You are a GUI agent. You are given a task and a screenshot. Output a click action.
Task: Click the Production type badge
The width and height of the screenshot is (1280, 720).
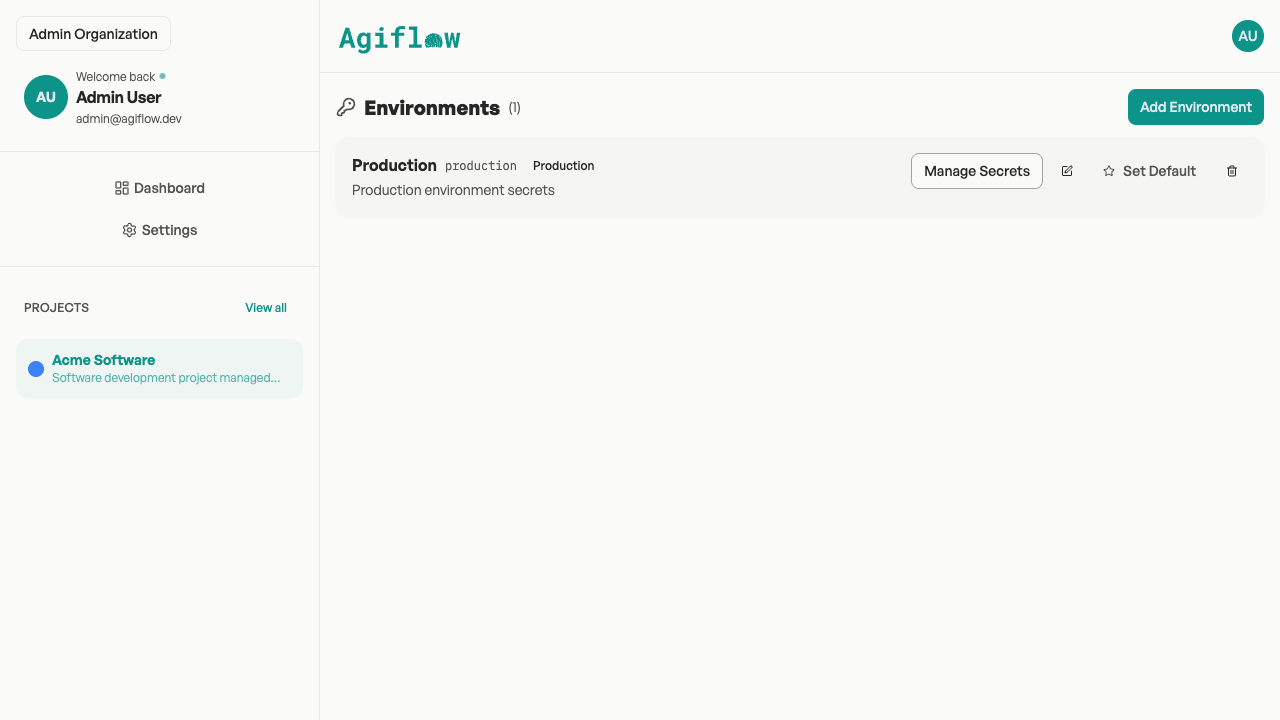click(x=564, y=166)
